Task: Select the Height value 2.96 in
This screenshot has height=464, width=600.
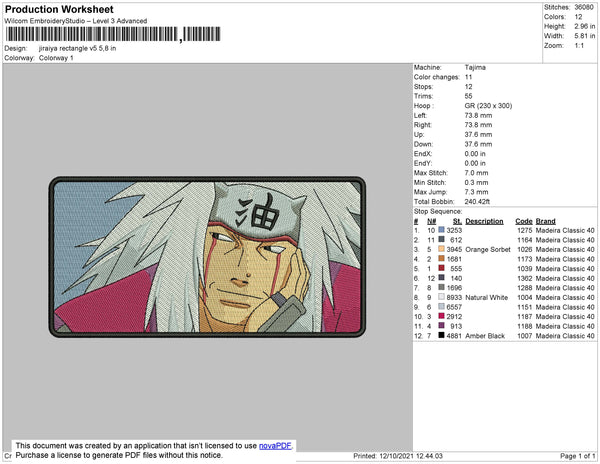Action: pyautogui.click(x=585, y=26)
